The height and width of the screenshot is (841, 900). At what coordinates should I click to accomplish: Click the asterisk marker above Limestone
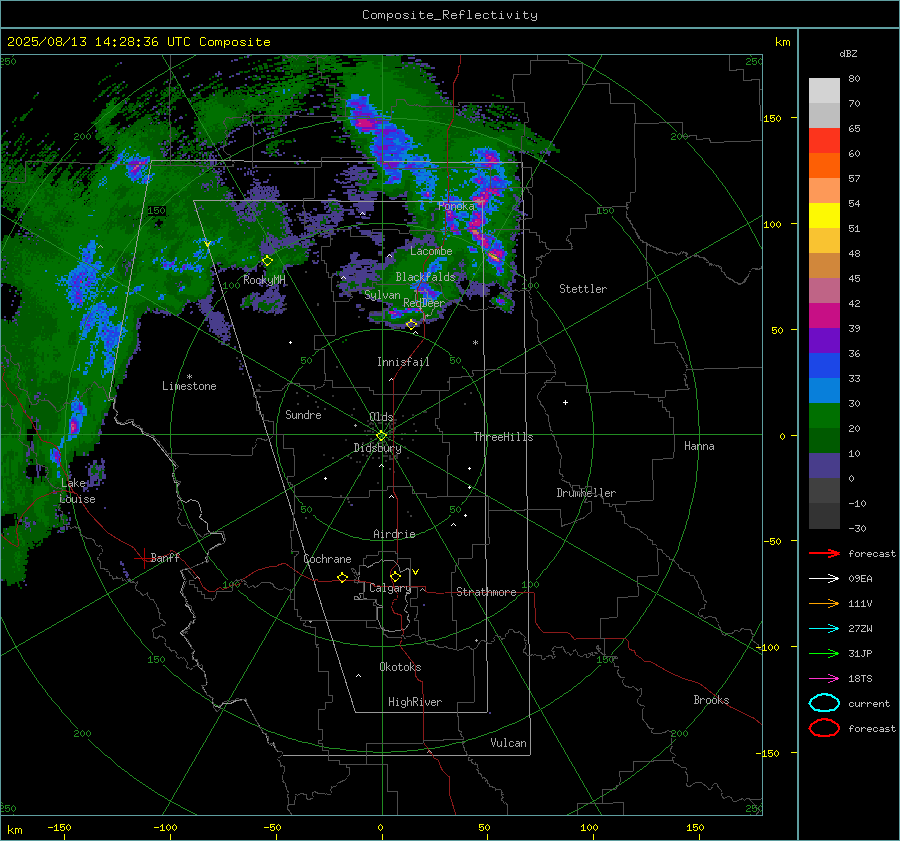point(189,377)
